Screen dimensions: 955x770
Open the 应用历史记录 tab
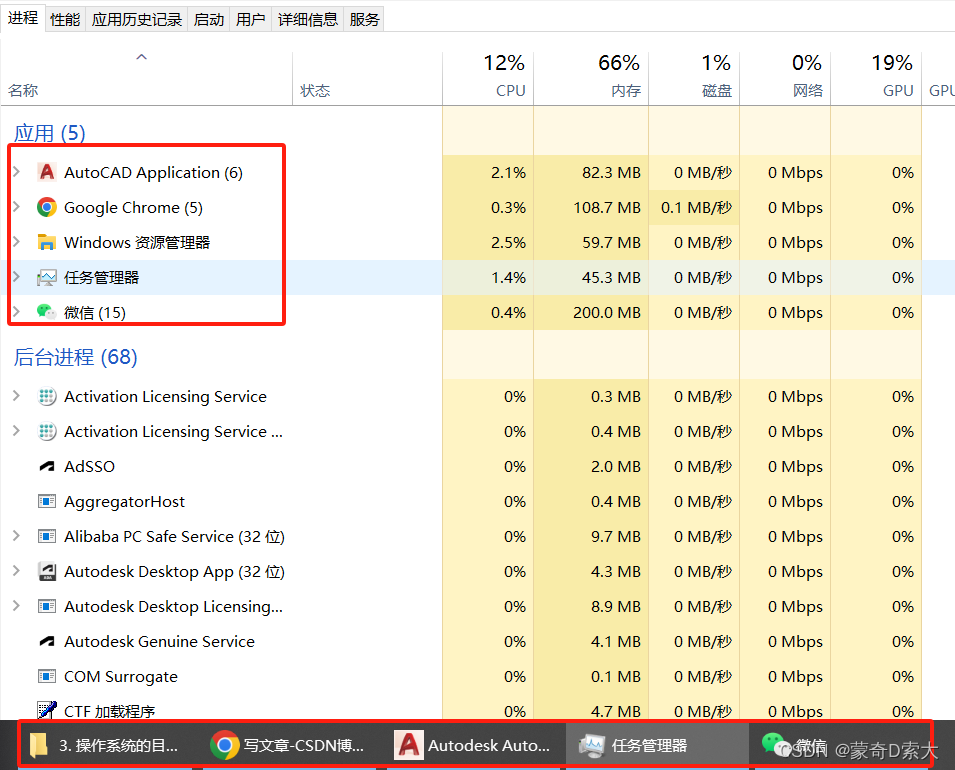137,19
